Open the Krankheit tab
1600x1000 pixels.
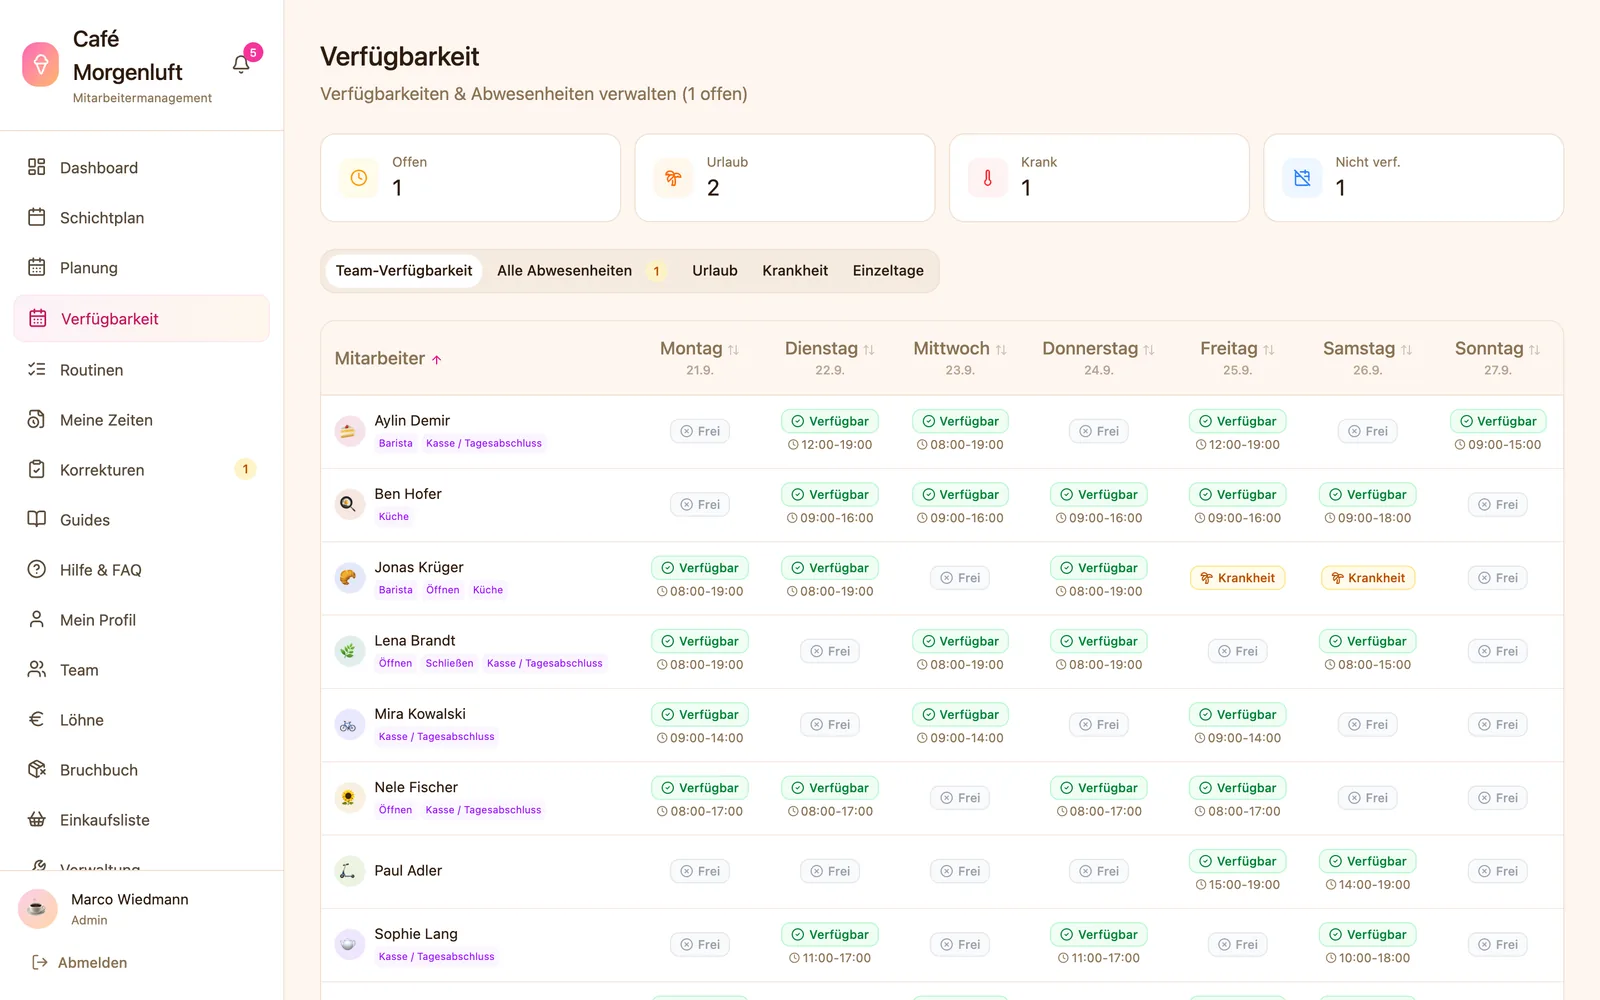[x=795, y=271]
